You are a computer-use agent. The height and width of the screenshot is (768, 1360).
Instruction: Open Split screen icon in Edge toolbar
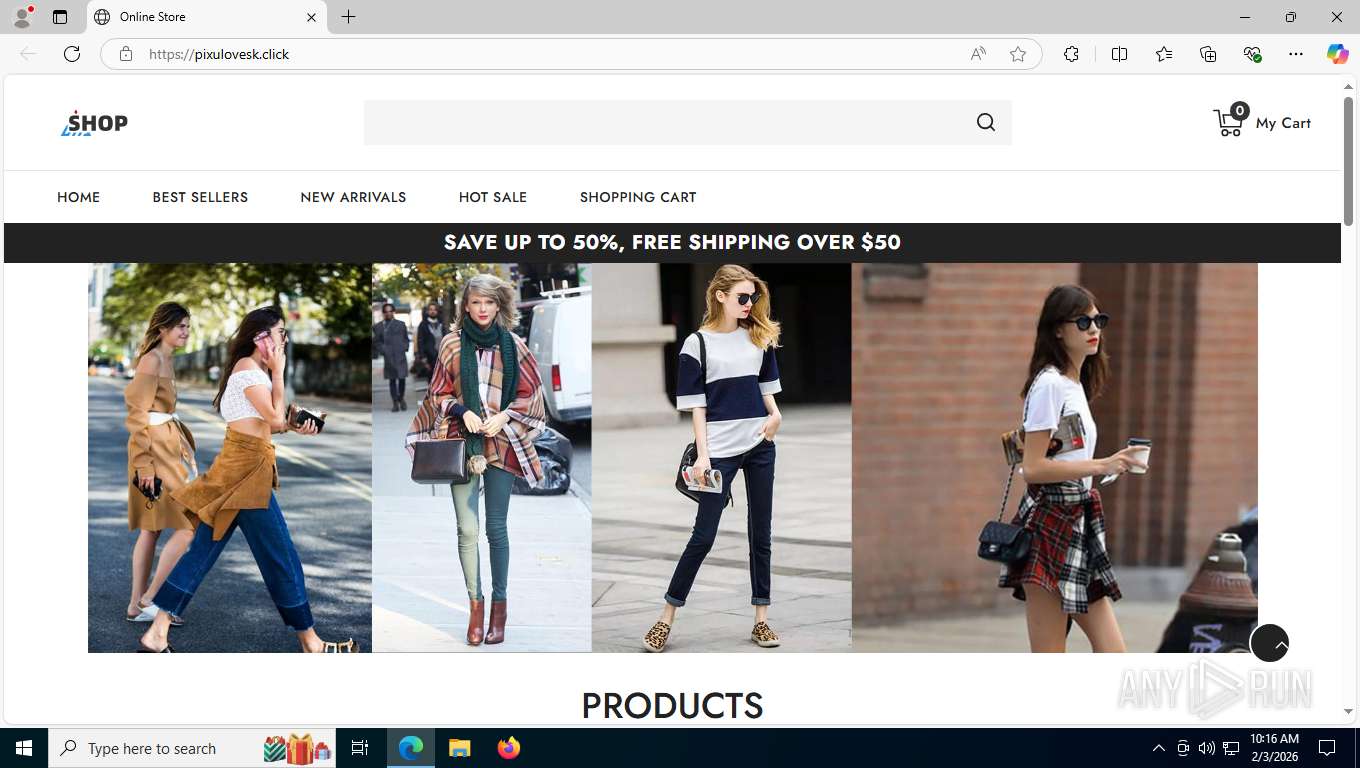tap(1119, 54)
